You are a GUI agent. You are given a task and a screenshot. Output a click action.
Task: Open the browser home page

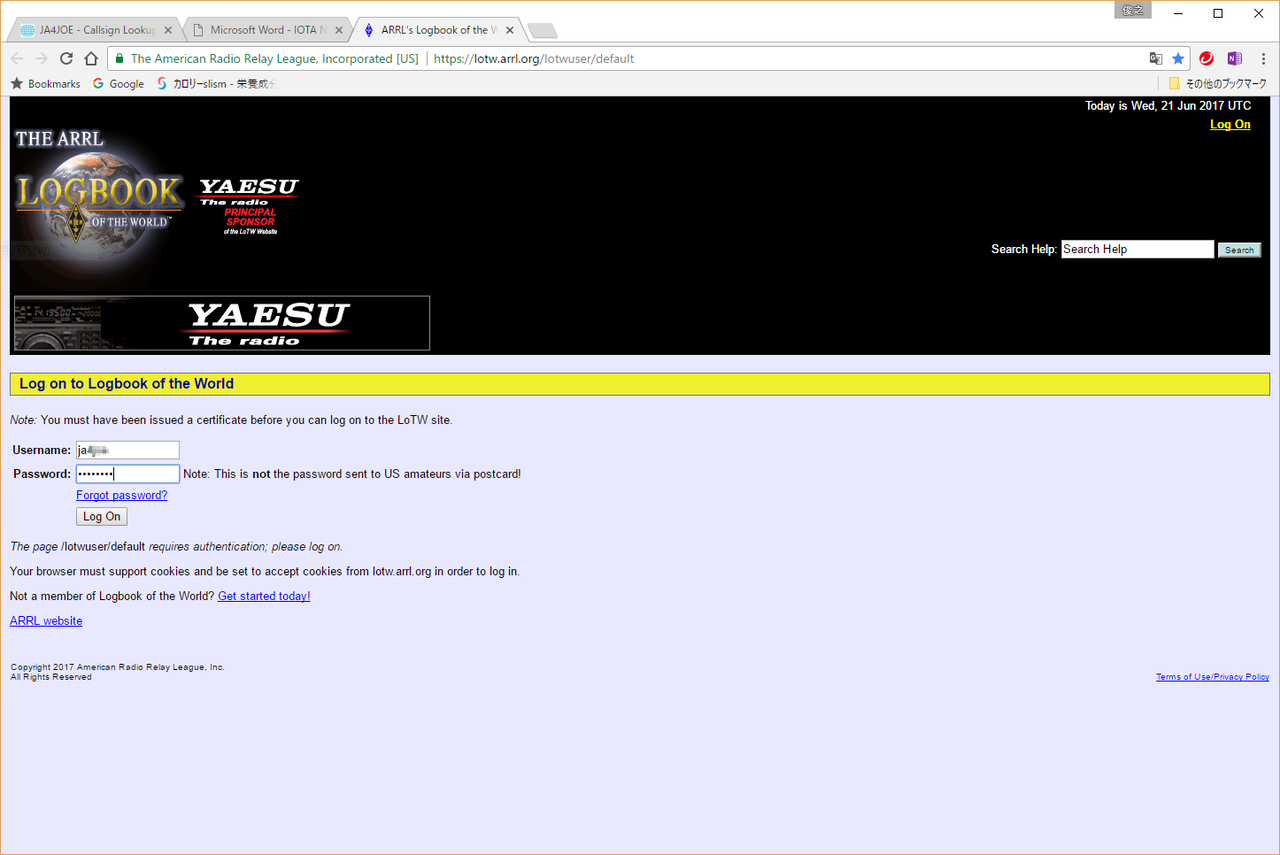point(91,59)
